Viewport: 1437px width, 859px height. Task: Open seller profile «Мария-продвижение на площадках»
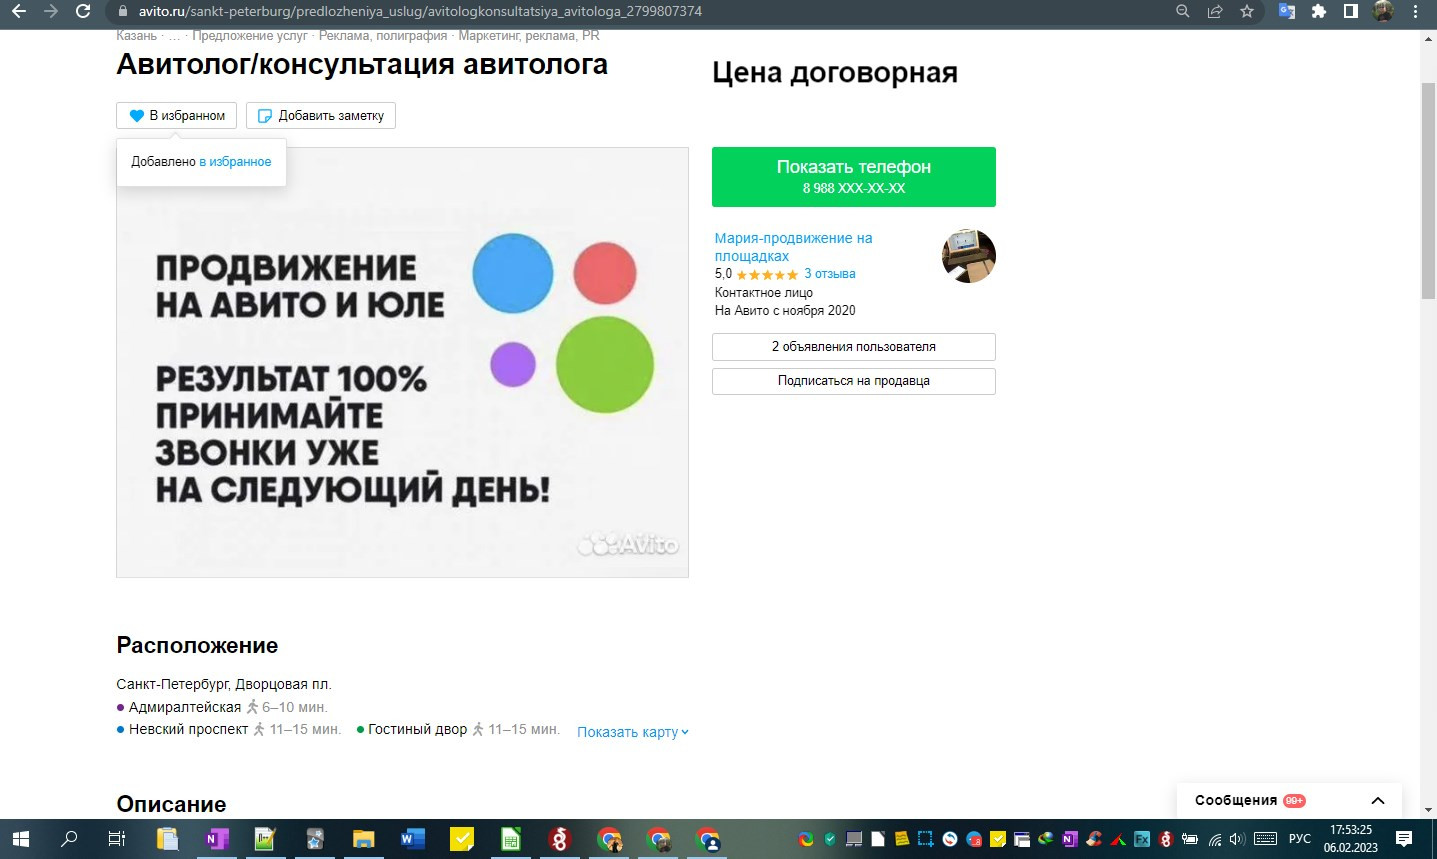click(793, 247)
